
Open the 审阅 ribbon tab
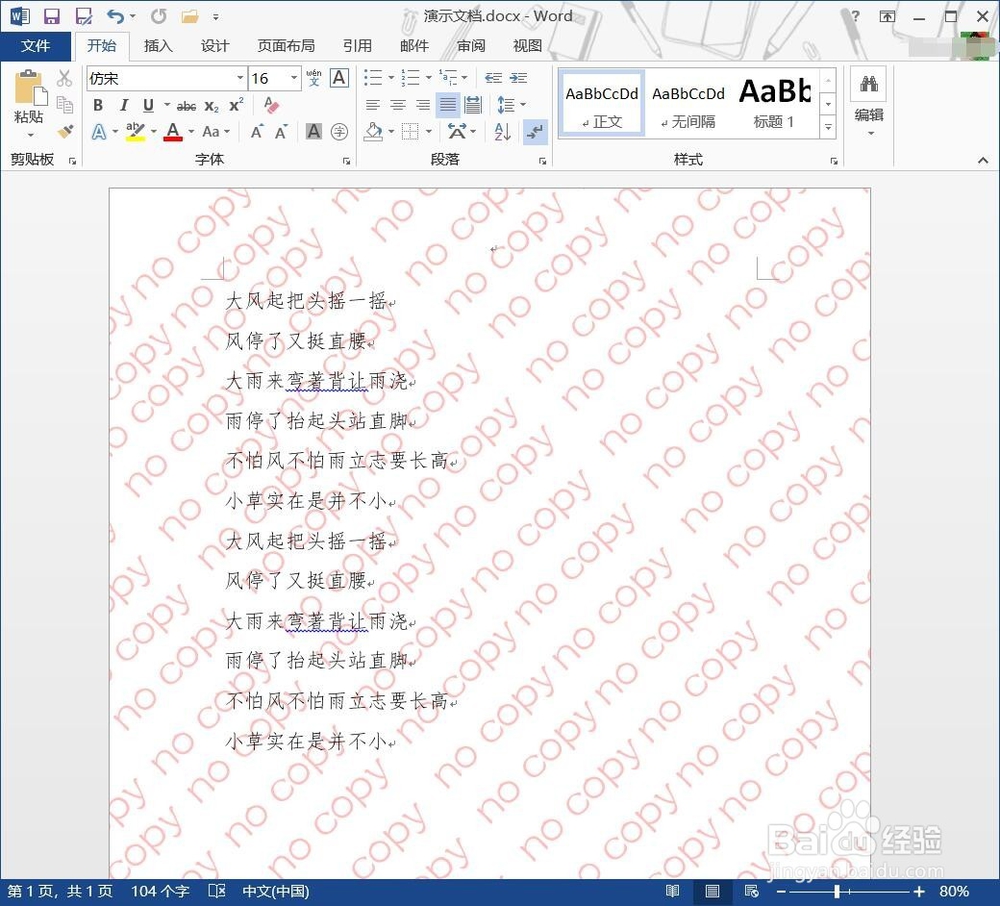point(470,46)
